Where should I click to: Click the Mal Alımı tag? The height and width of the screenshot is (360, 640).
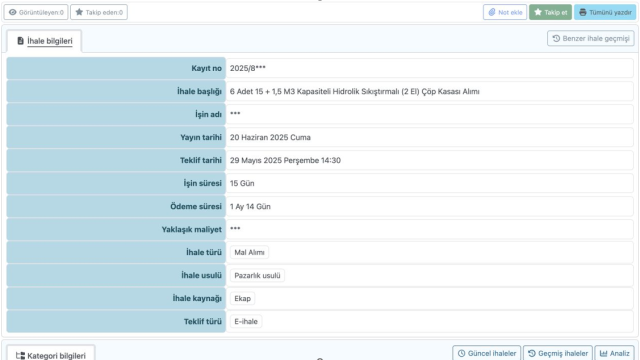[x=249, y=252]
